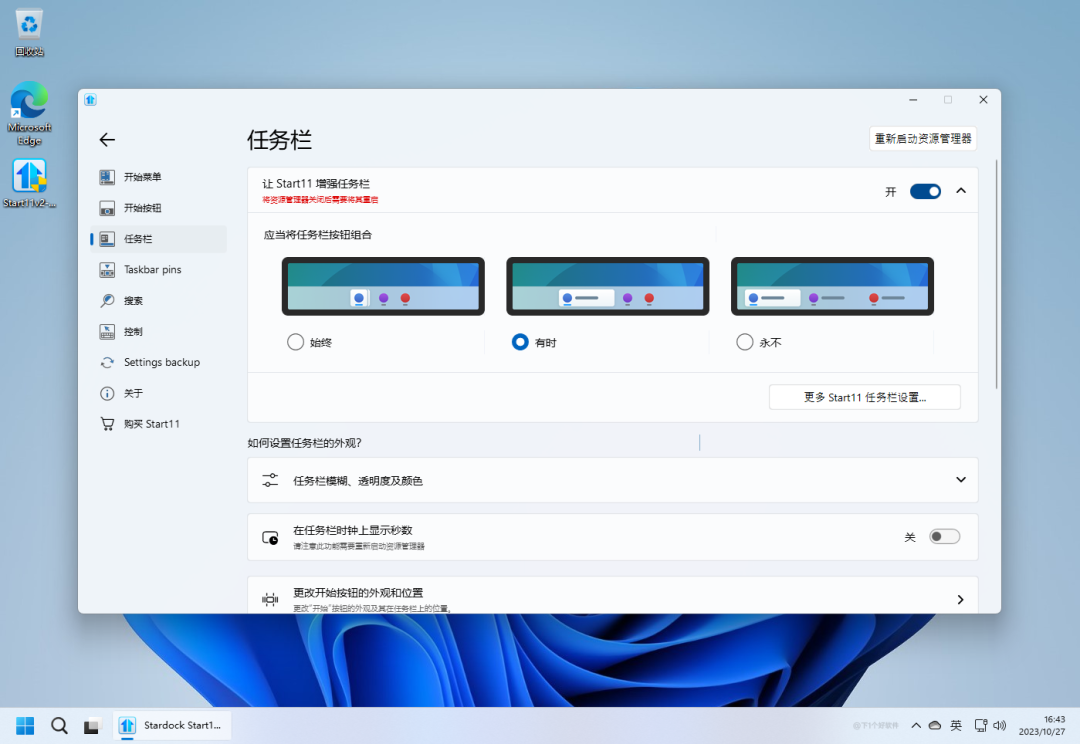Screen dimensions: 1080x744
Task: Show hidden tray icons chevron
Action: click(916, 725)
